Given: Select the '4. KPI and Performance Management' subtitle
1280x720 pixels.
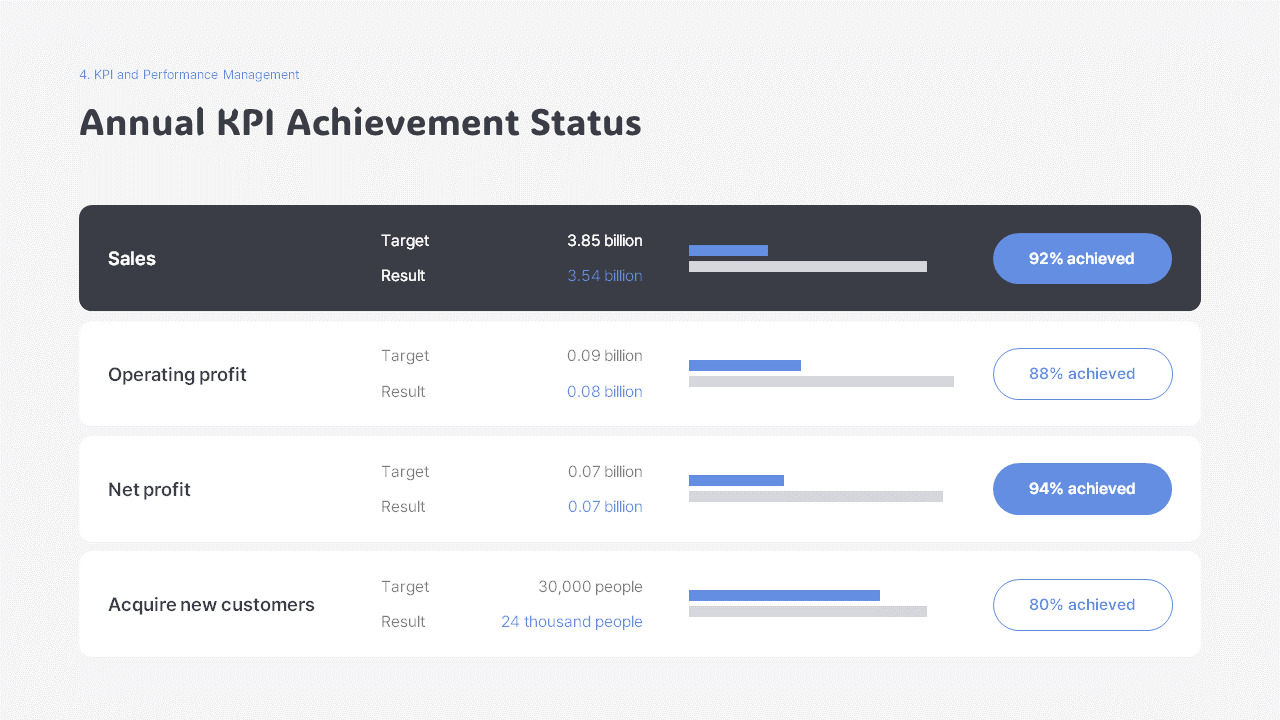Looking at the screenshot, I should click(x=189, y=75).
